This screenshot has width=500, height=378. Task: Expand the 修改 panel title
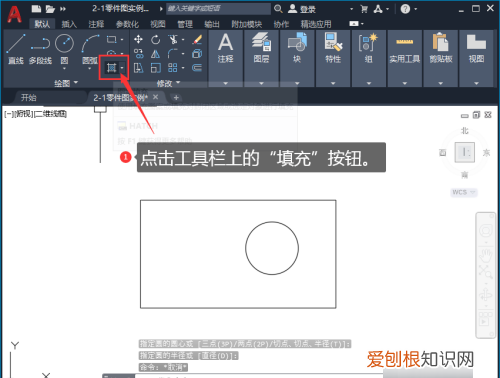(x=168, y=83)
